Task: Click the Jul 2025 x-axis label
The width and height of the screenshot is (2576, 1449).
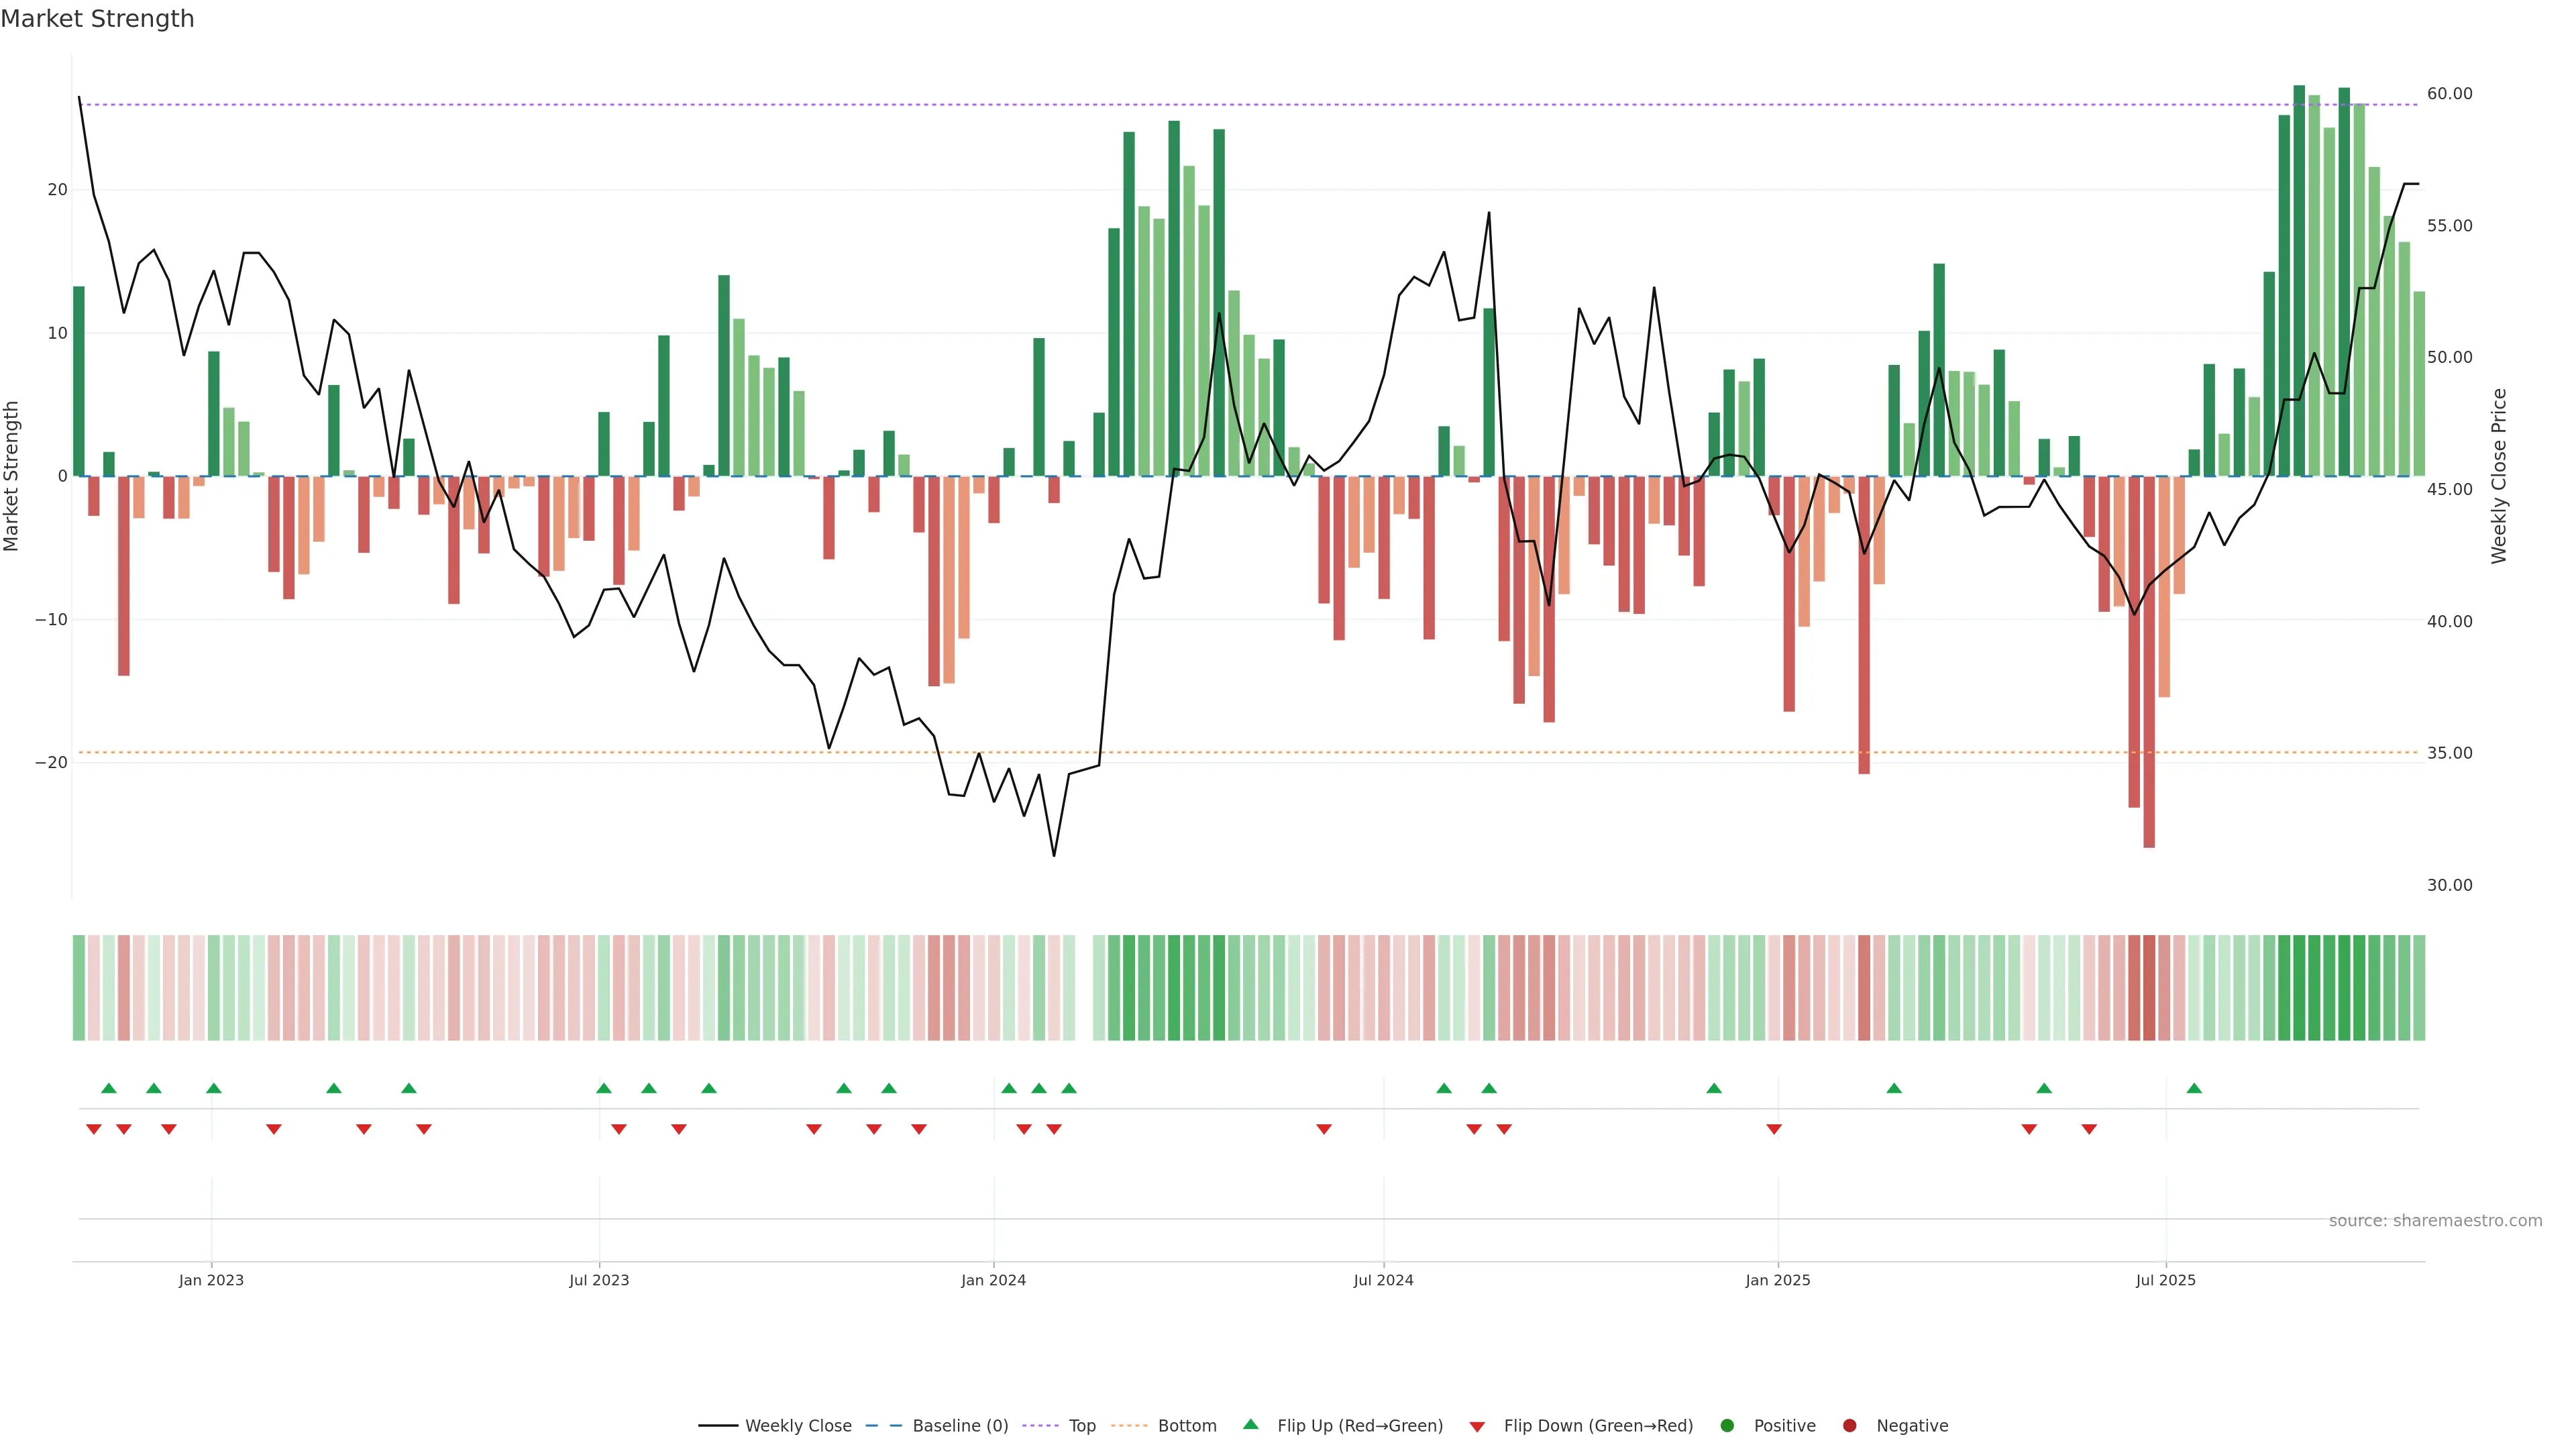Action: [2165, 1280]
